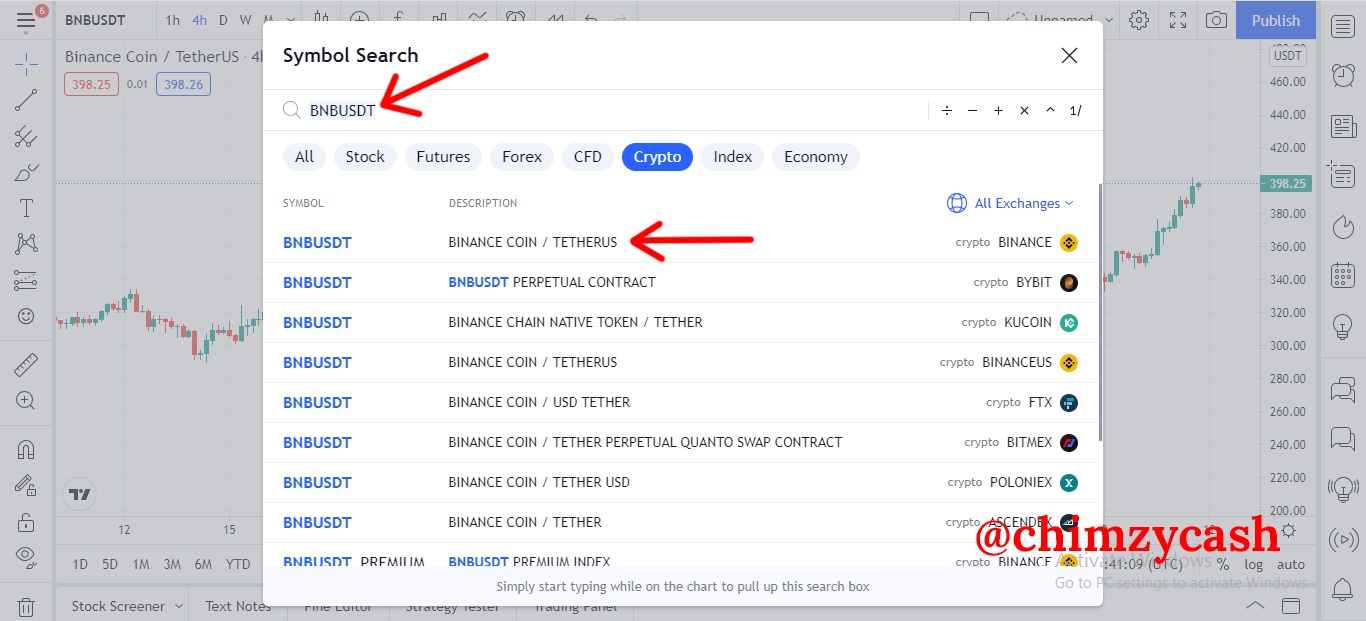
Task: Open the calendar panel icon
Action: [1343, 276]
